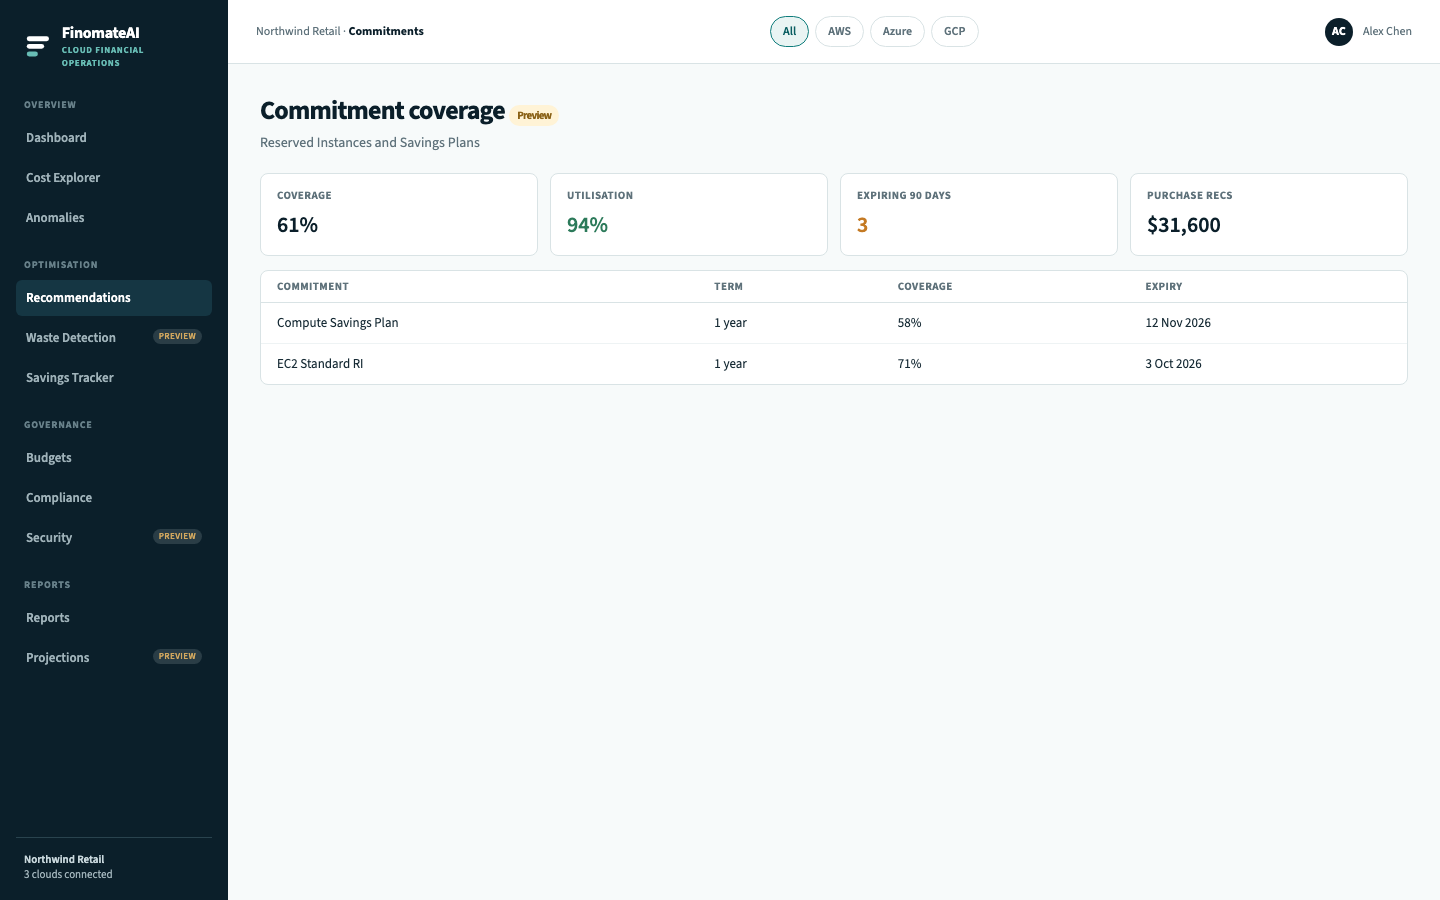The width and height of the screenshot is (1440, 900).
Task: Open the Anomalies page
Action: 114,218
